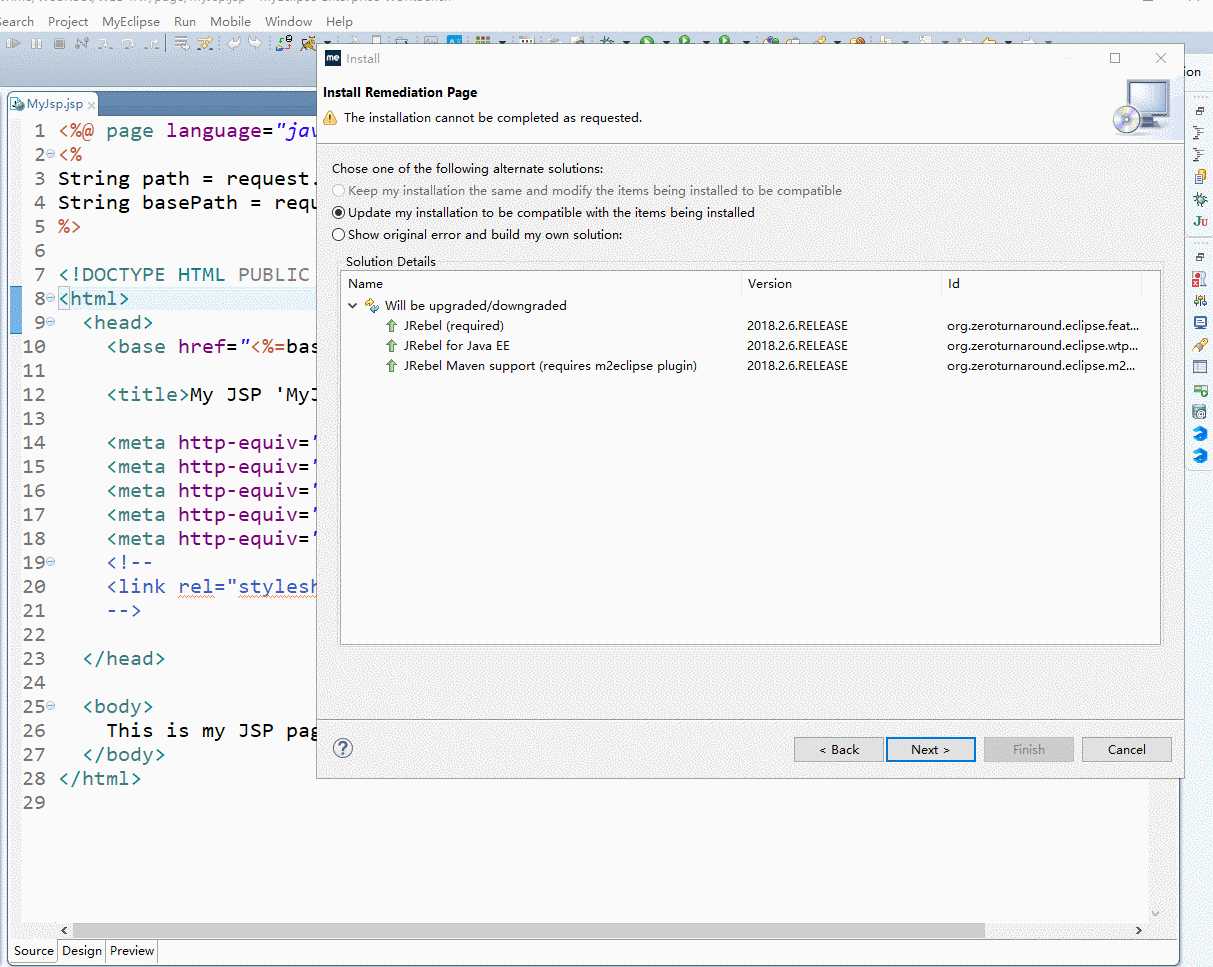Click the blue right-pointing arrow toolbar icon
This screenshot has height=967, width=1213.
click(x=255, y=43)
